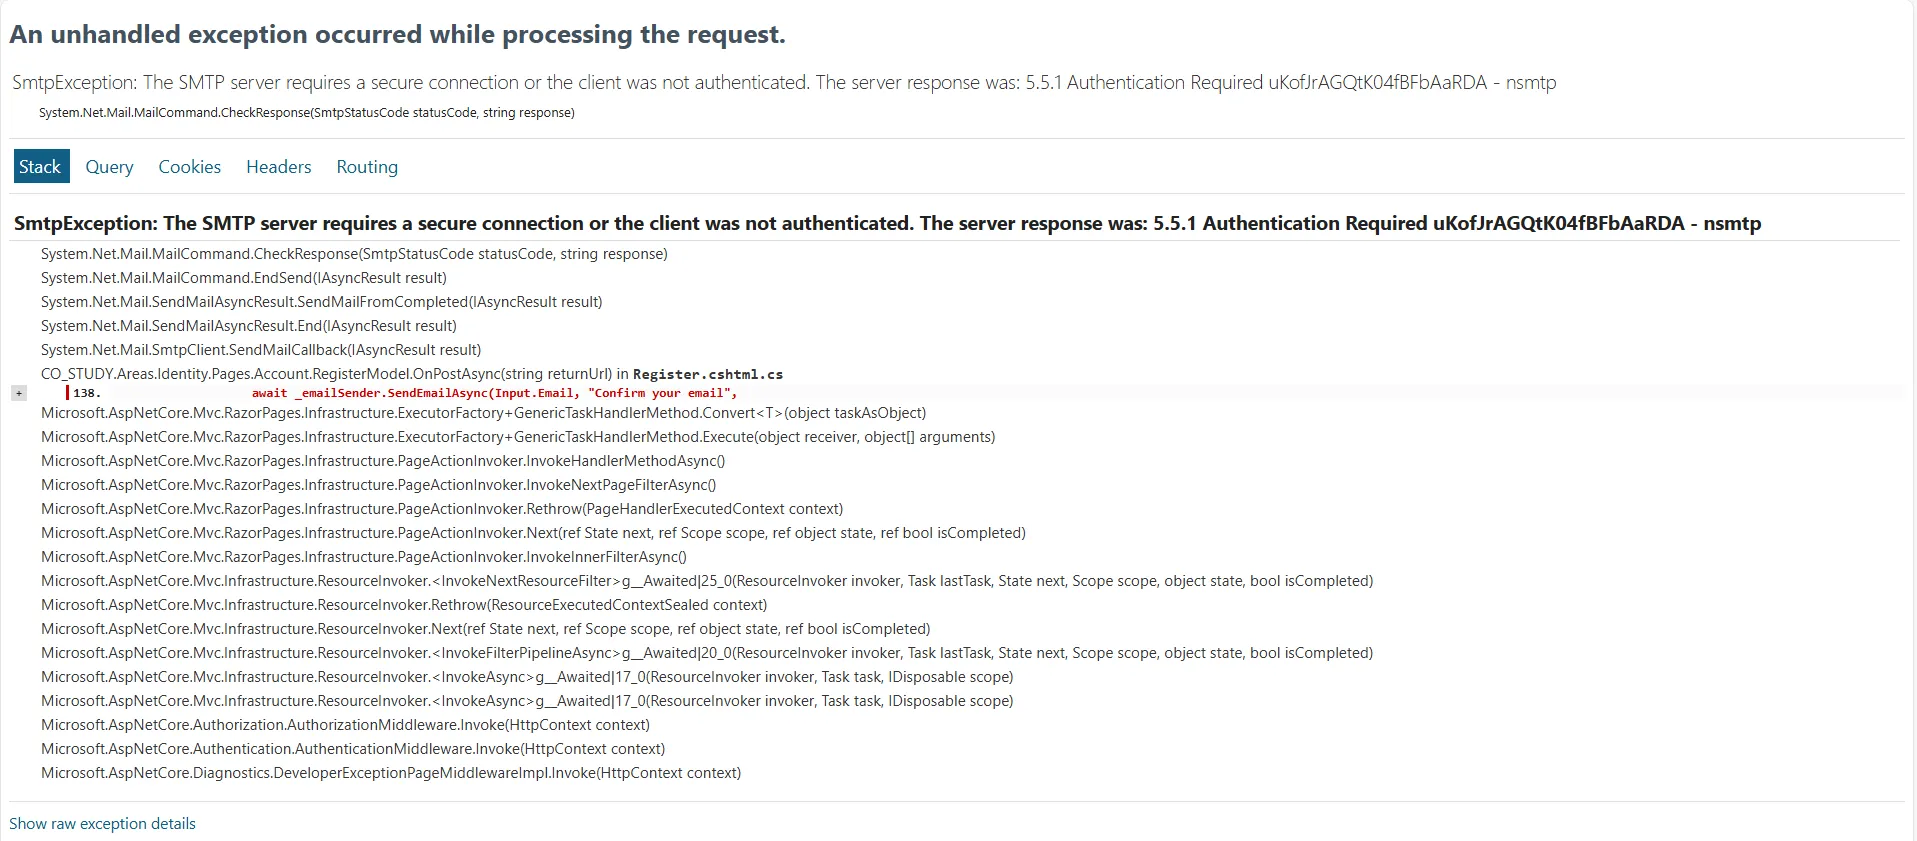The width and height of the screenshot is (1917, 841).
Task: Click the ResourceInvoker.Rethrow stack frame
Action: pos(404,605)
